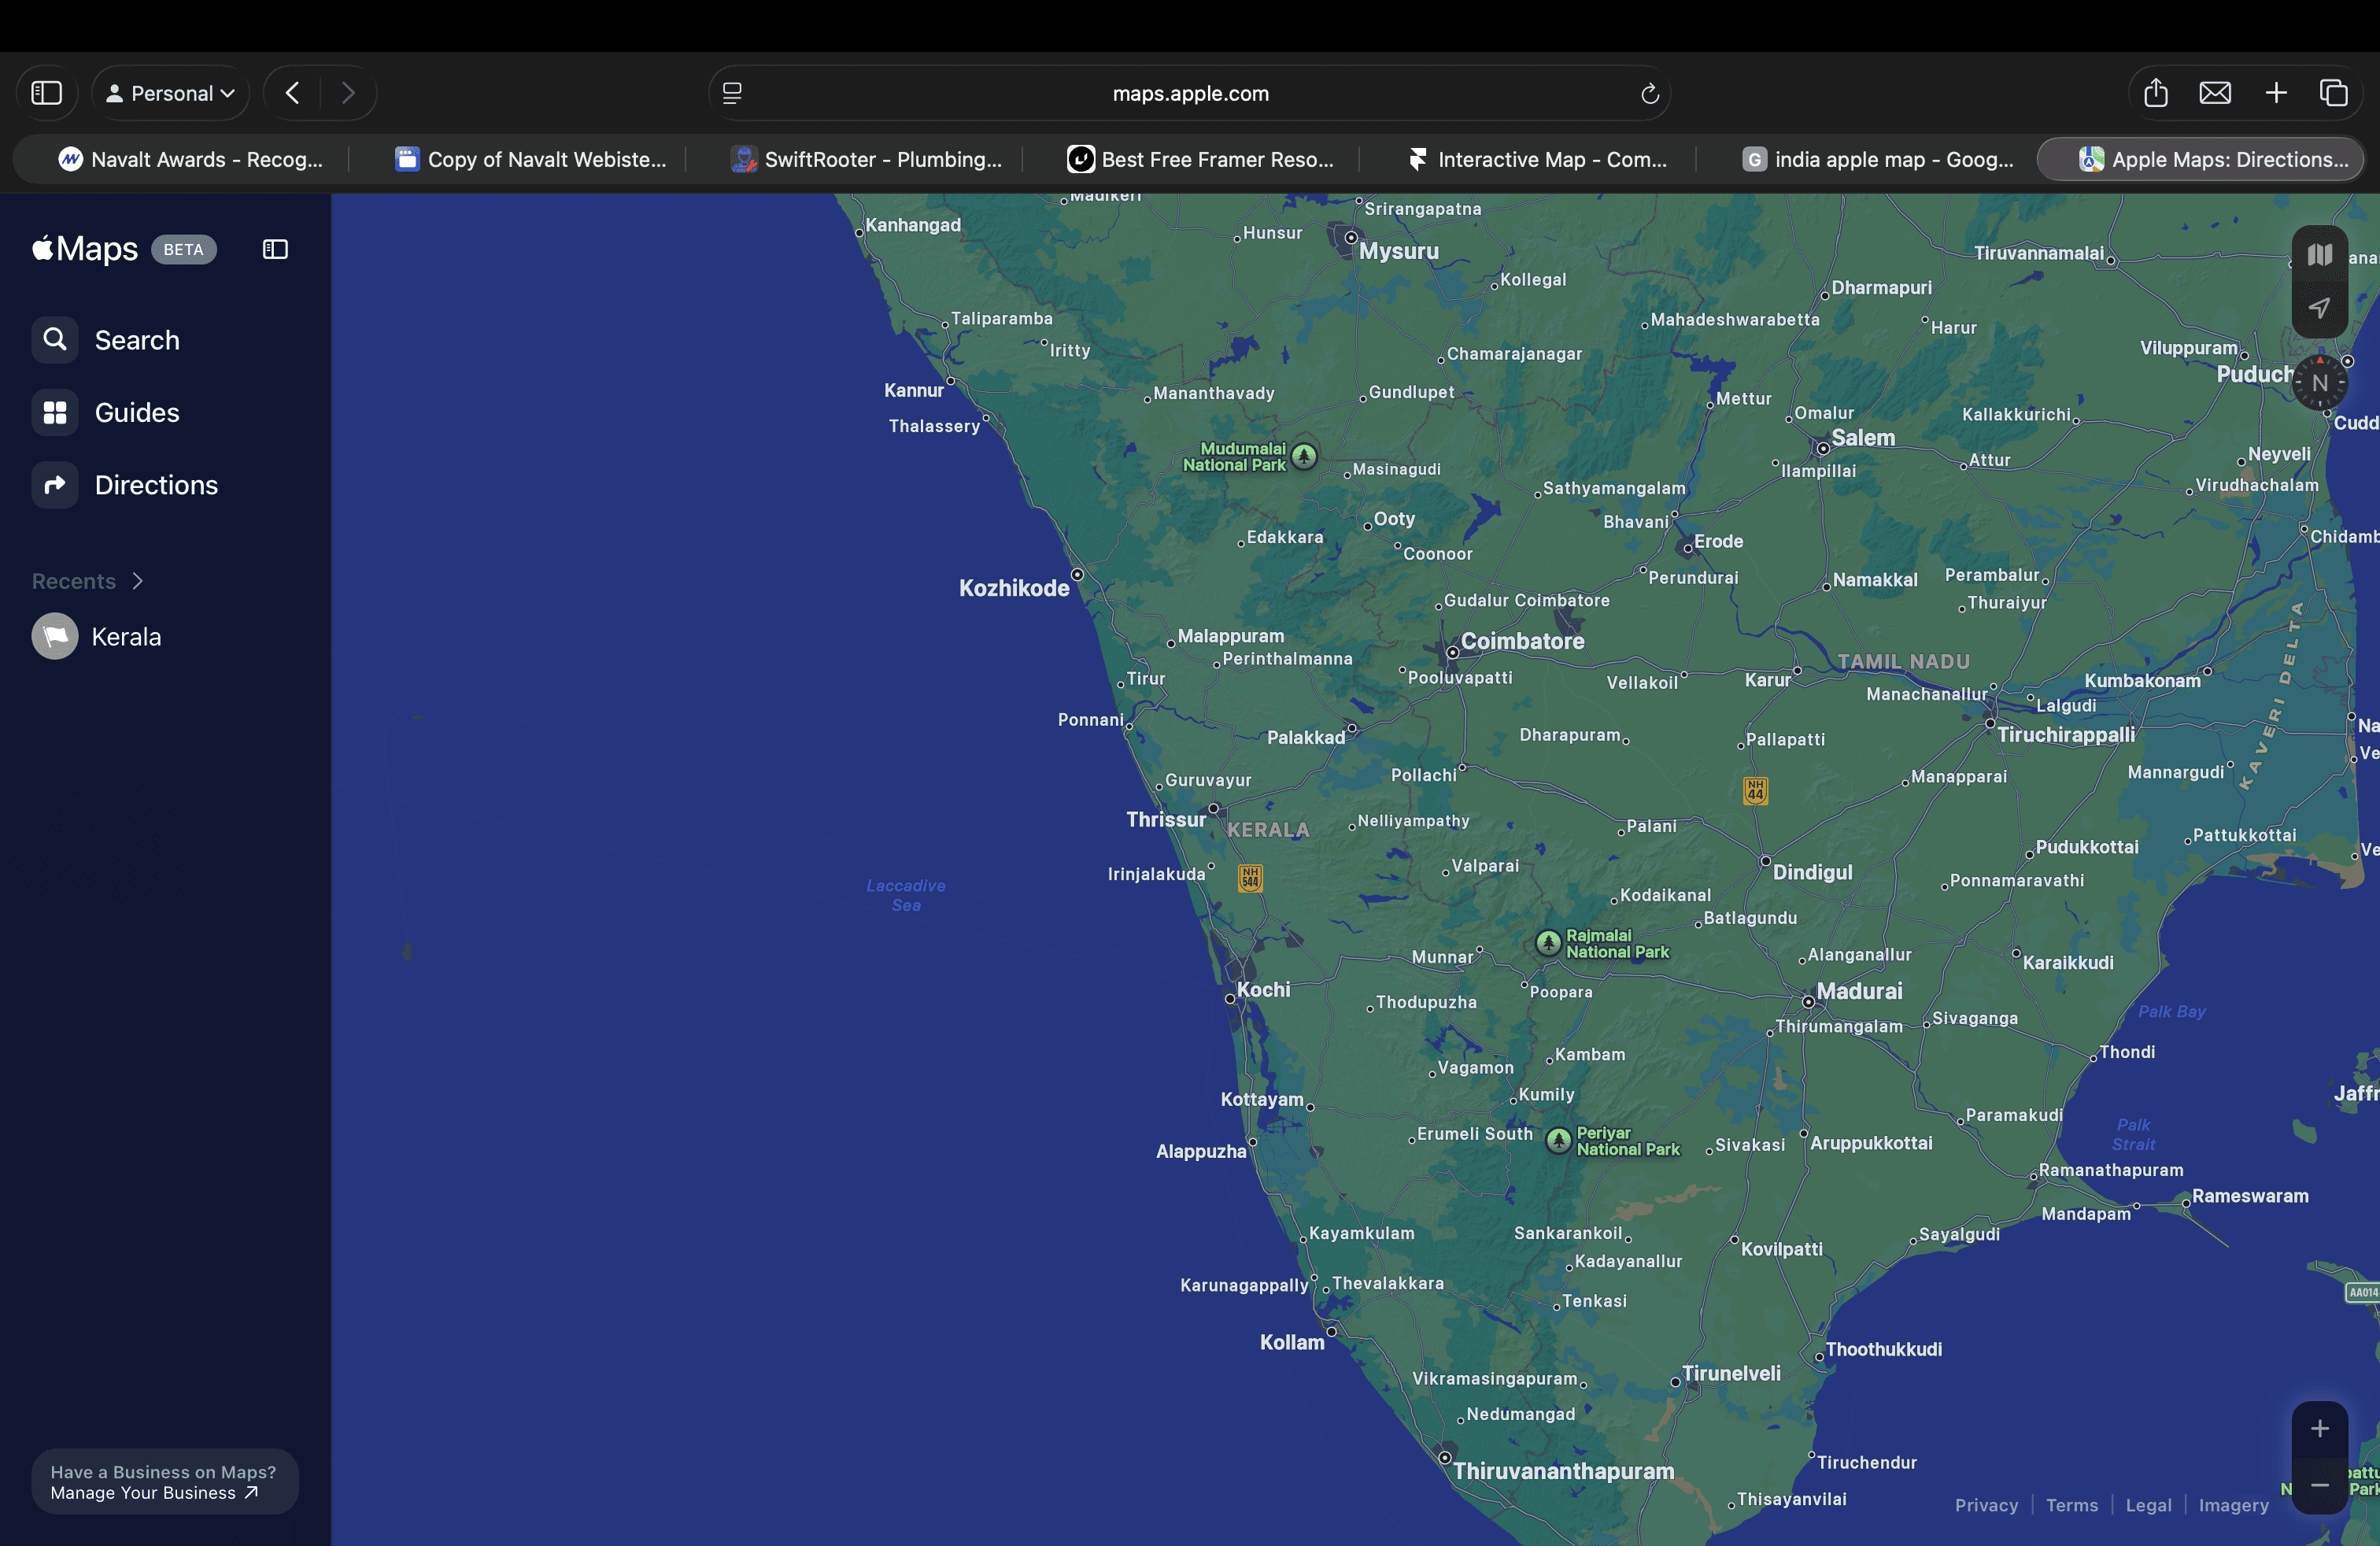Click the north compass indicator
The height and width of the screenshot is (1546, 2380).
click(2319, 382)
